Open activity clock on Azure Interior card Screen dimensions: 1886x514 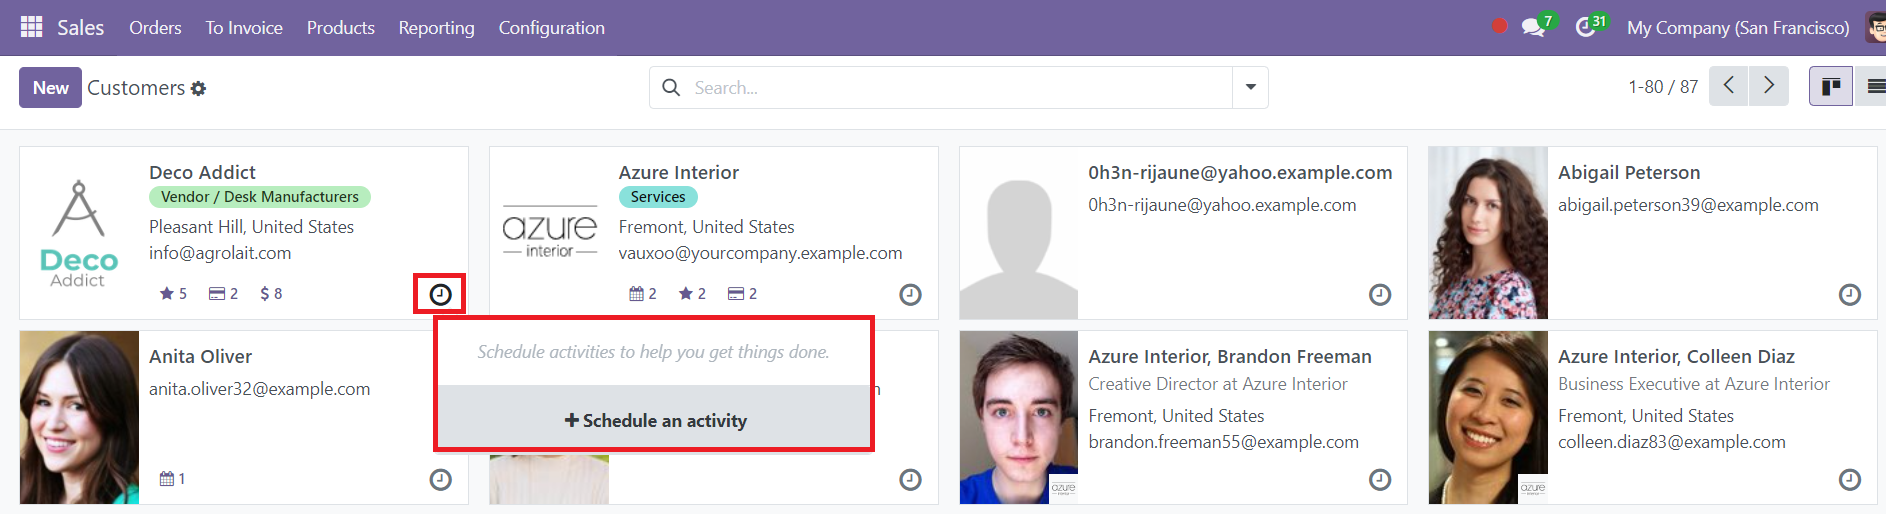pyautogui.click(x=910, y=294)
